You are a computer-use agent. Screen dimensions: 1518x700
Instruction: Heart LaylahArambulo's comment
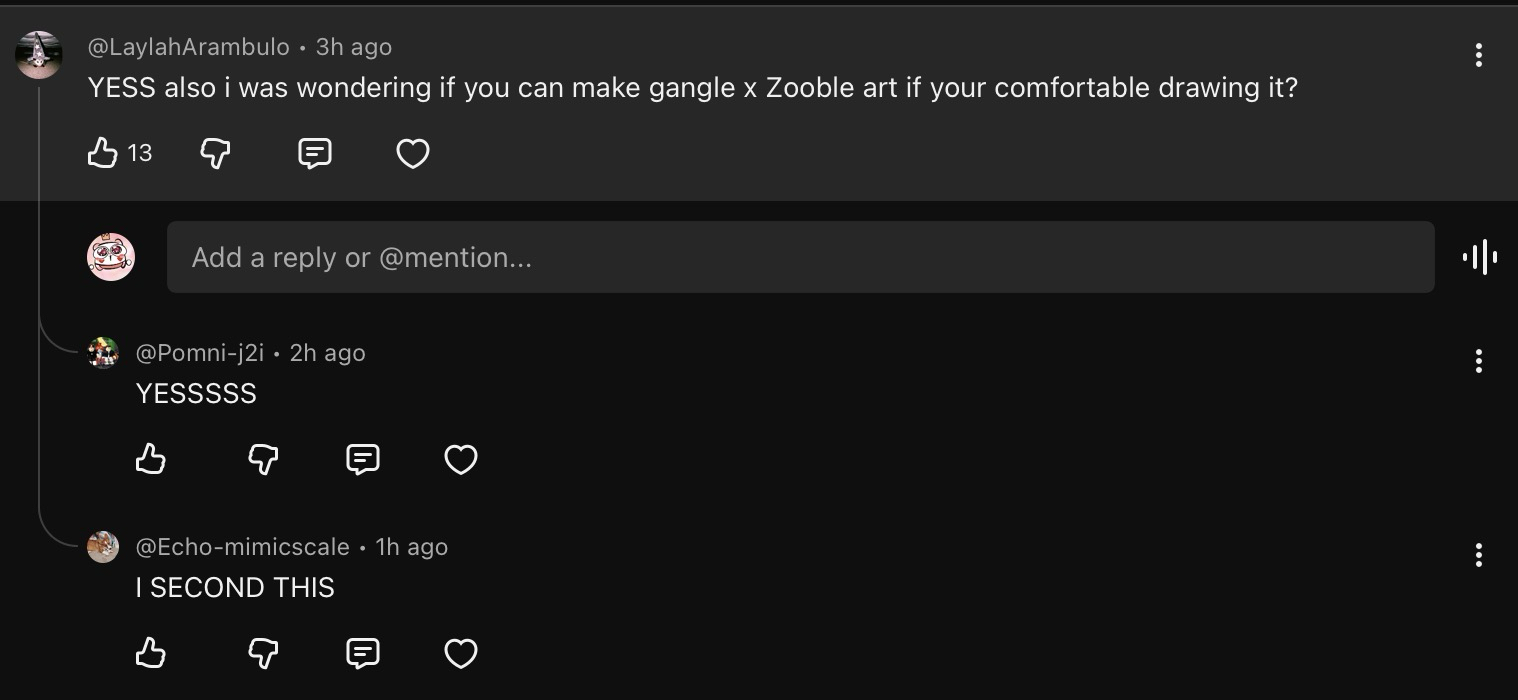(x=413, y=153)
